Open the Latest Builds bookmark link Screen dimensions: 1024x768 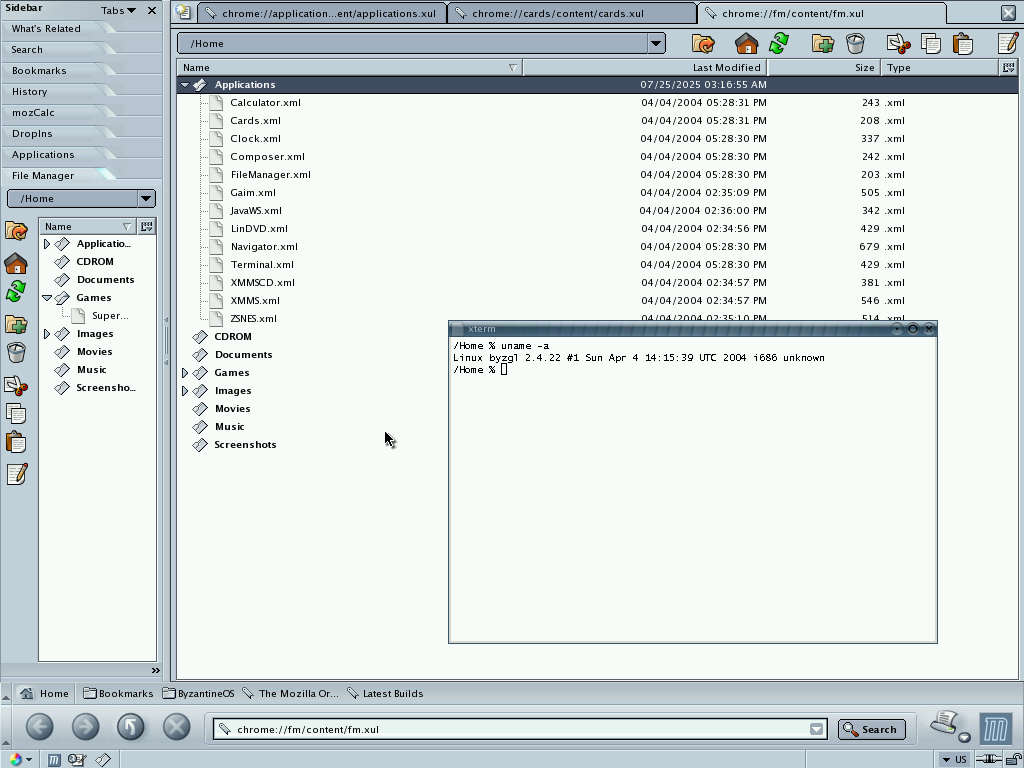point(385,694)
